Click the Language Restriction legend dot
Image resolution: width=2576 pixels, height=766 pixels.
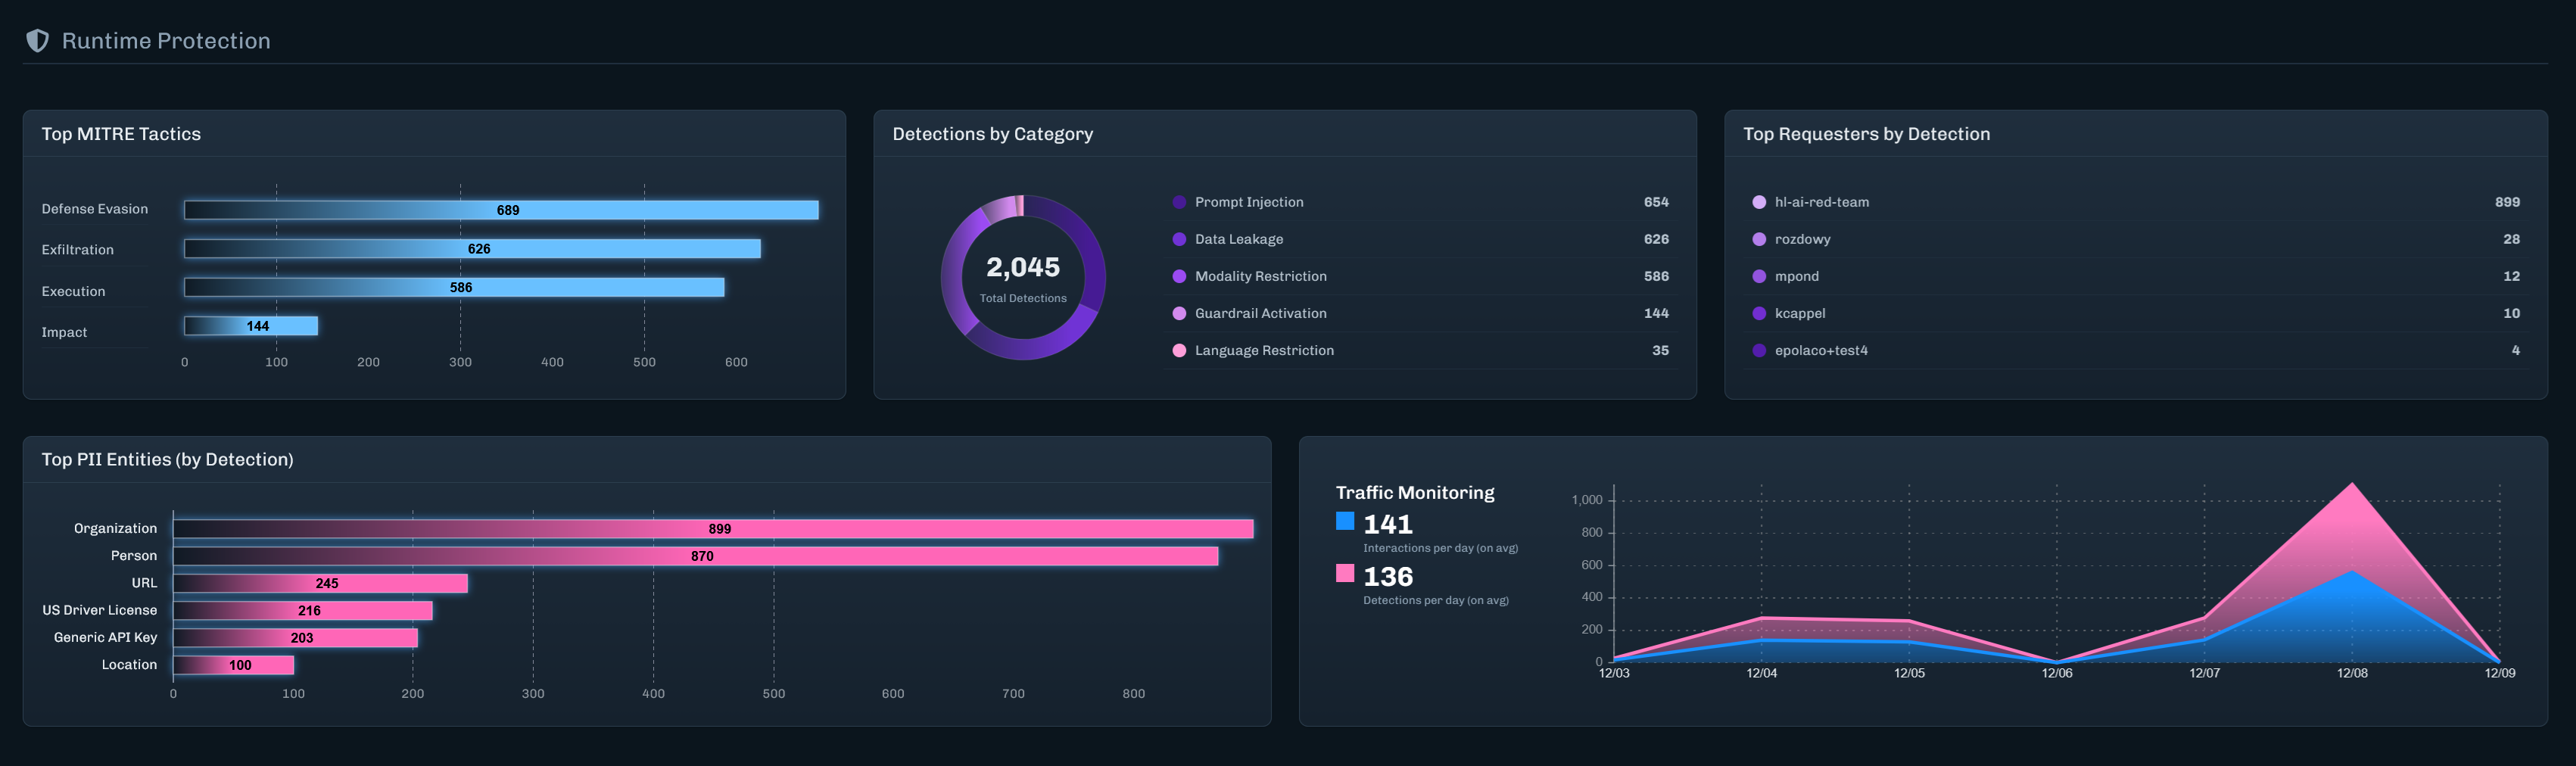pos(1179,350)
